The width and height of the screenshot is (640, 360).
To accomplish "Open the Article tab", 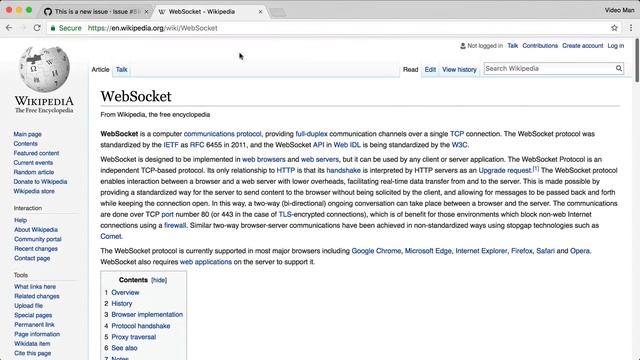I will (x=100, y=69).
